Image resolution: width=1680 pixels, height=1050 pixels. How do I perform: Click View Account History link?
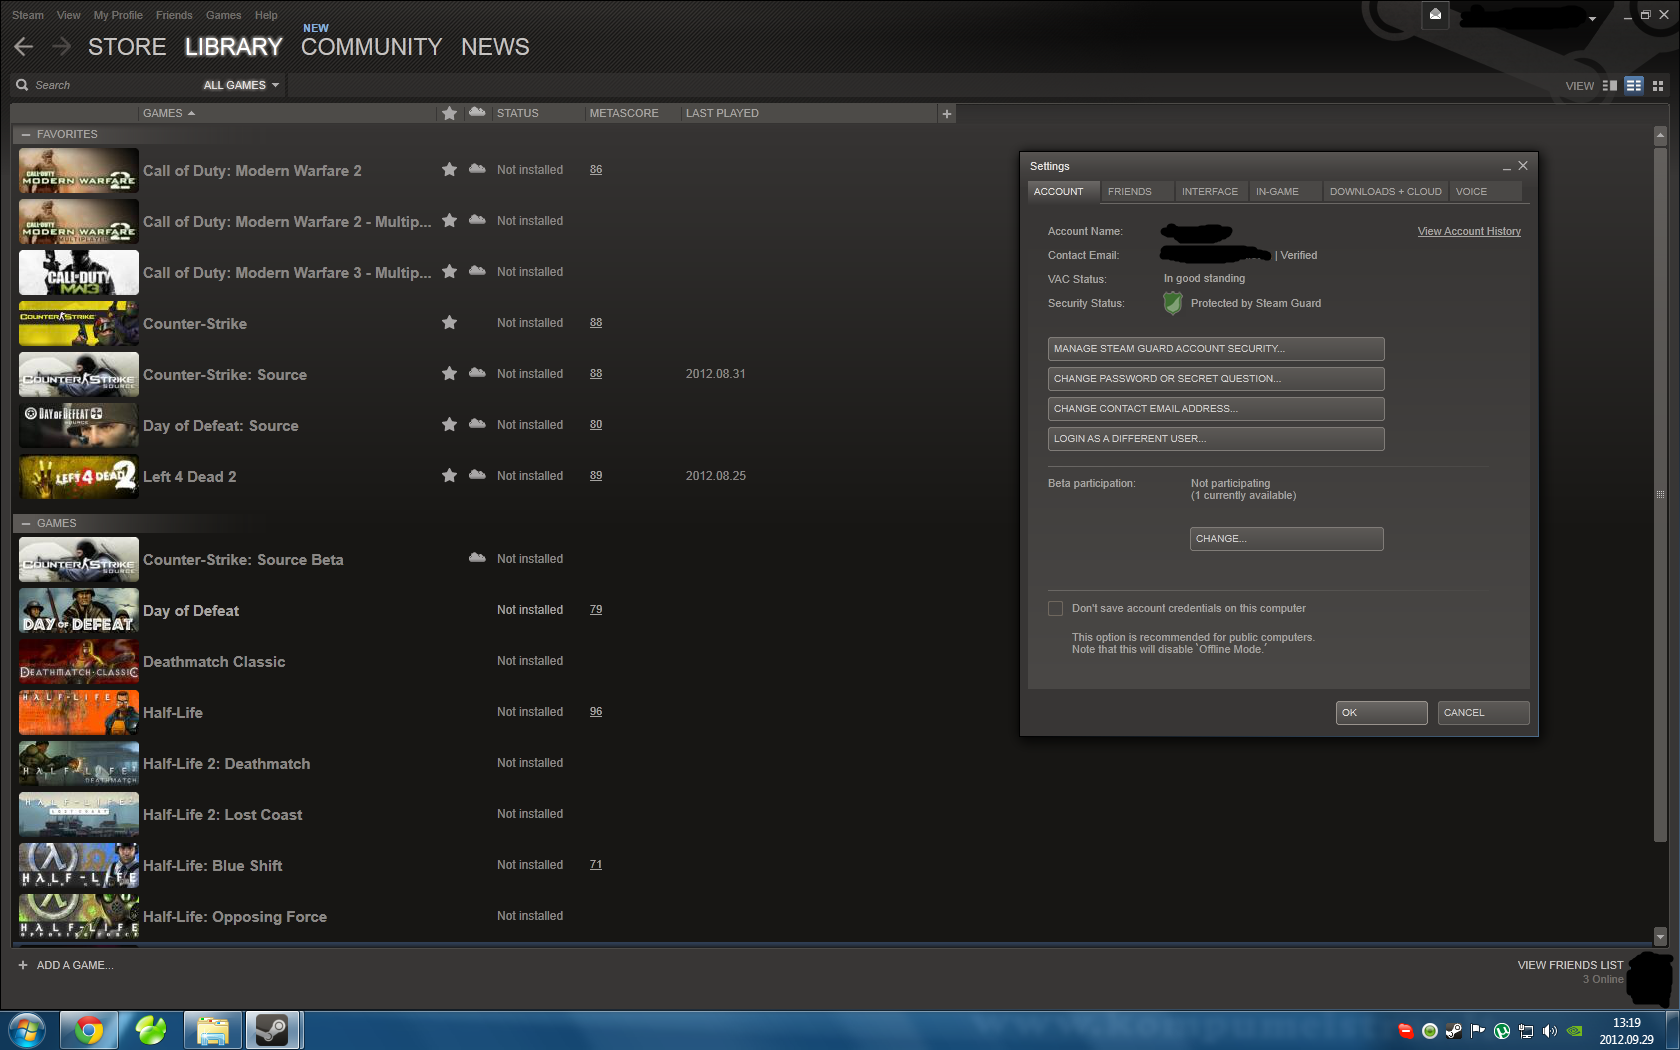point(1469,231)
